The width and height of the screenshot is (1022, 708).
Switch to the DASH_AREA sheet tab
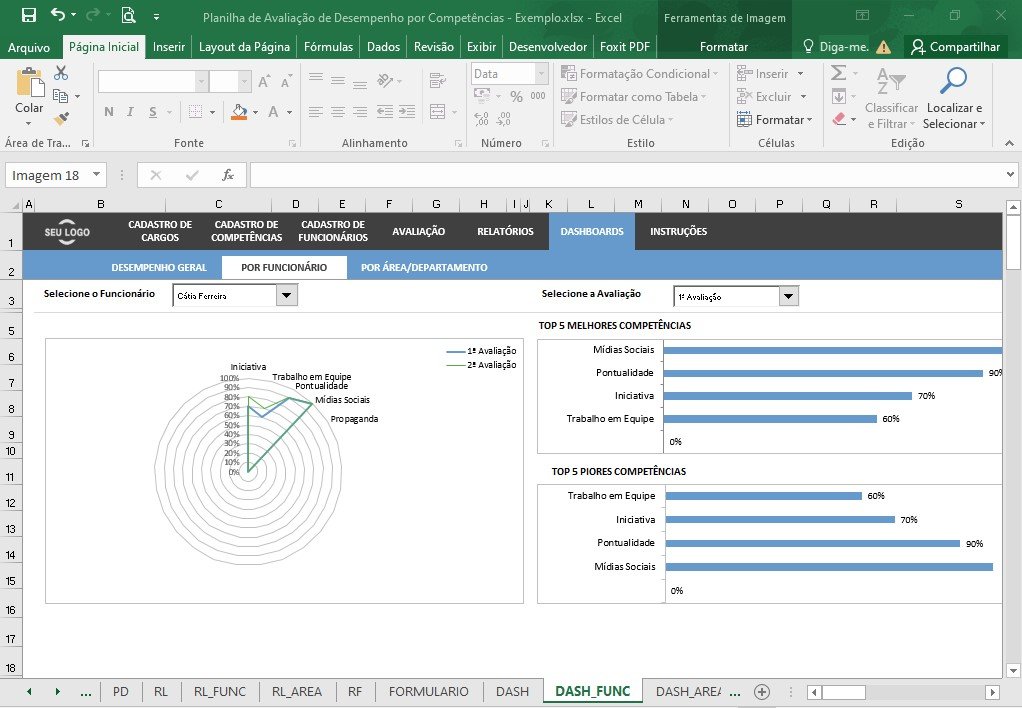click(688, 692)
